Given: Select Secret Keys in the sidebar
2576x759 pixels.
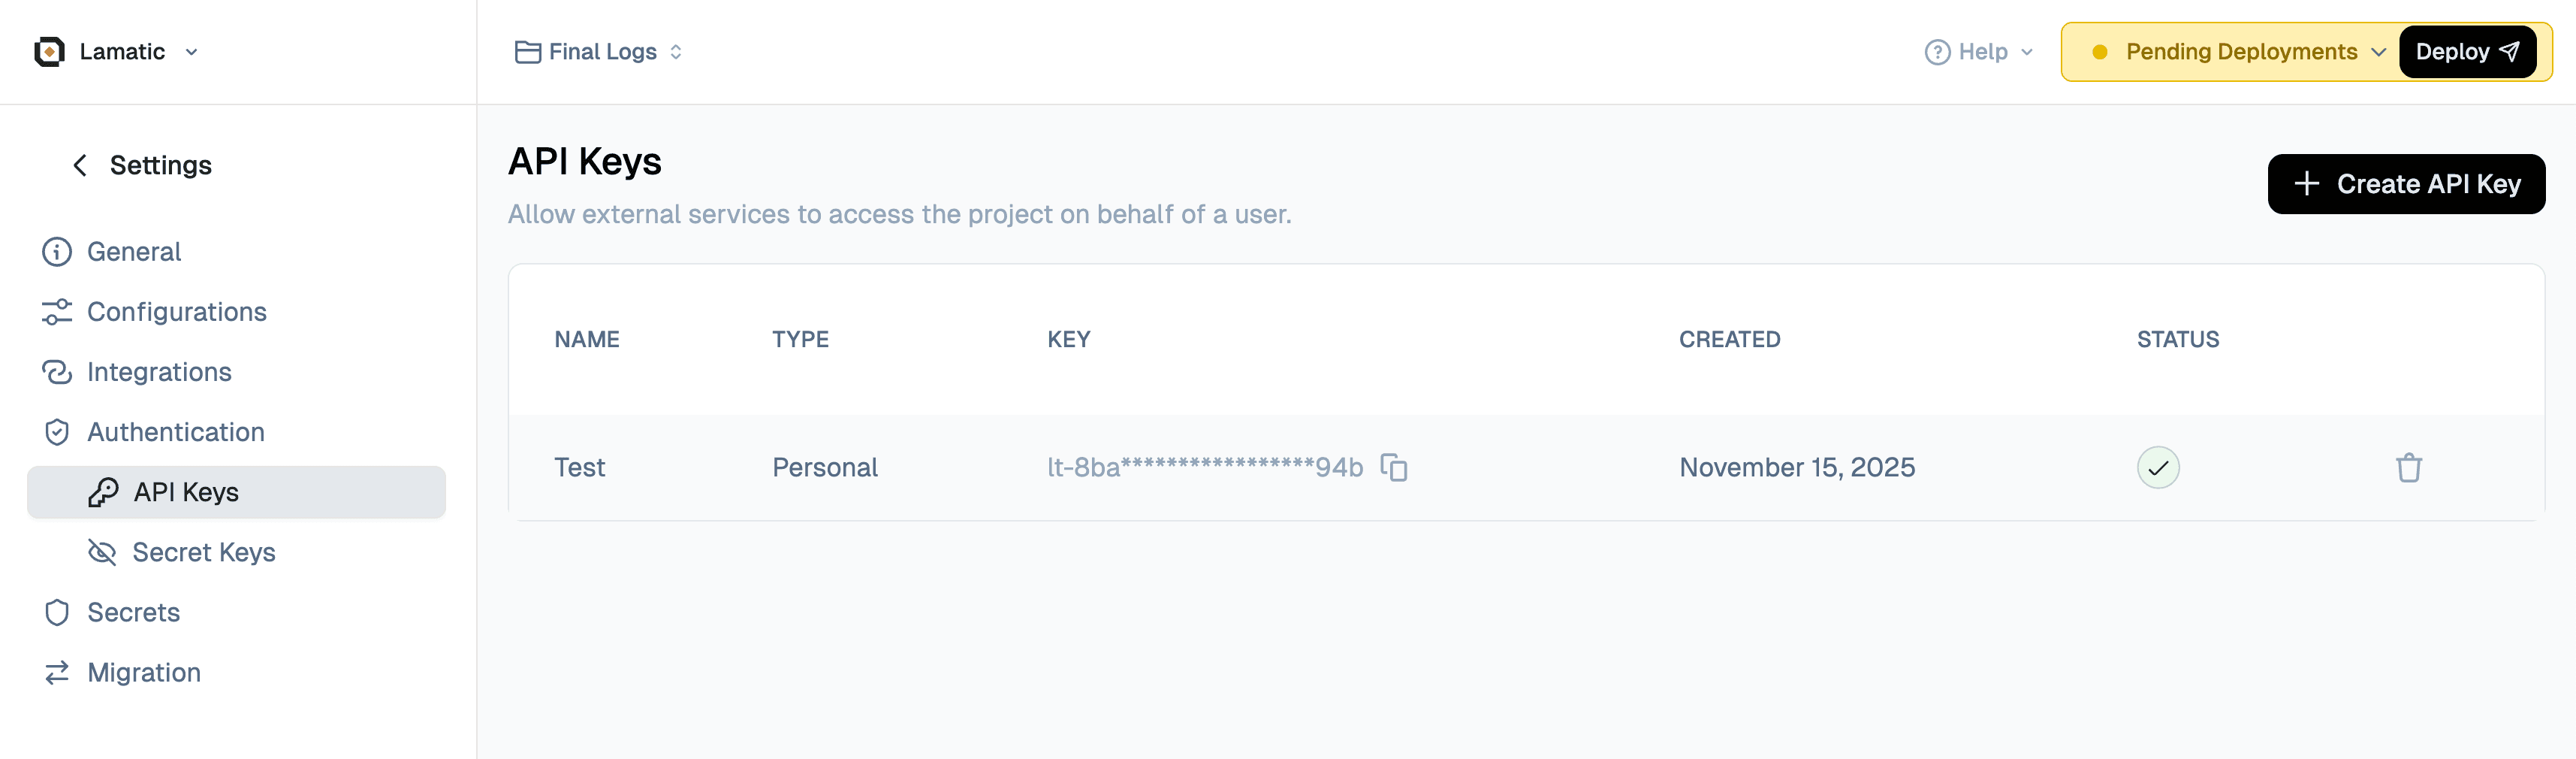Looking at the screenshot, I should pyautogui.click(x=203, y=552).
